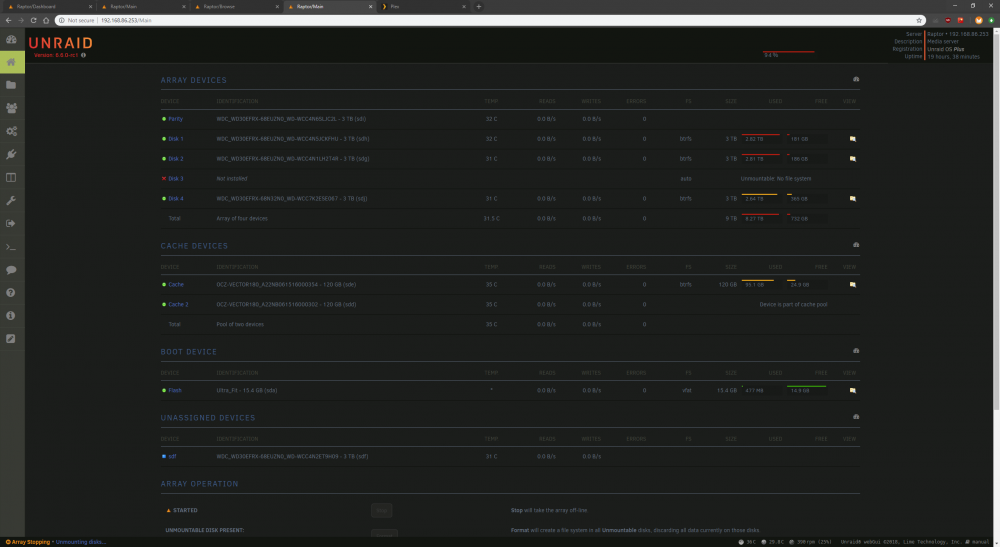
Task: Click the browser home button
Action: 46,20
